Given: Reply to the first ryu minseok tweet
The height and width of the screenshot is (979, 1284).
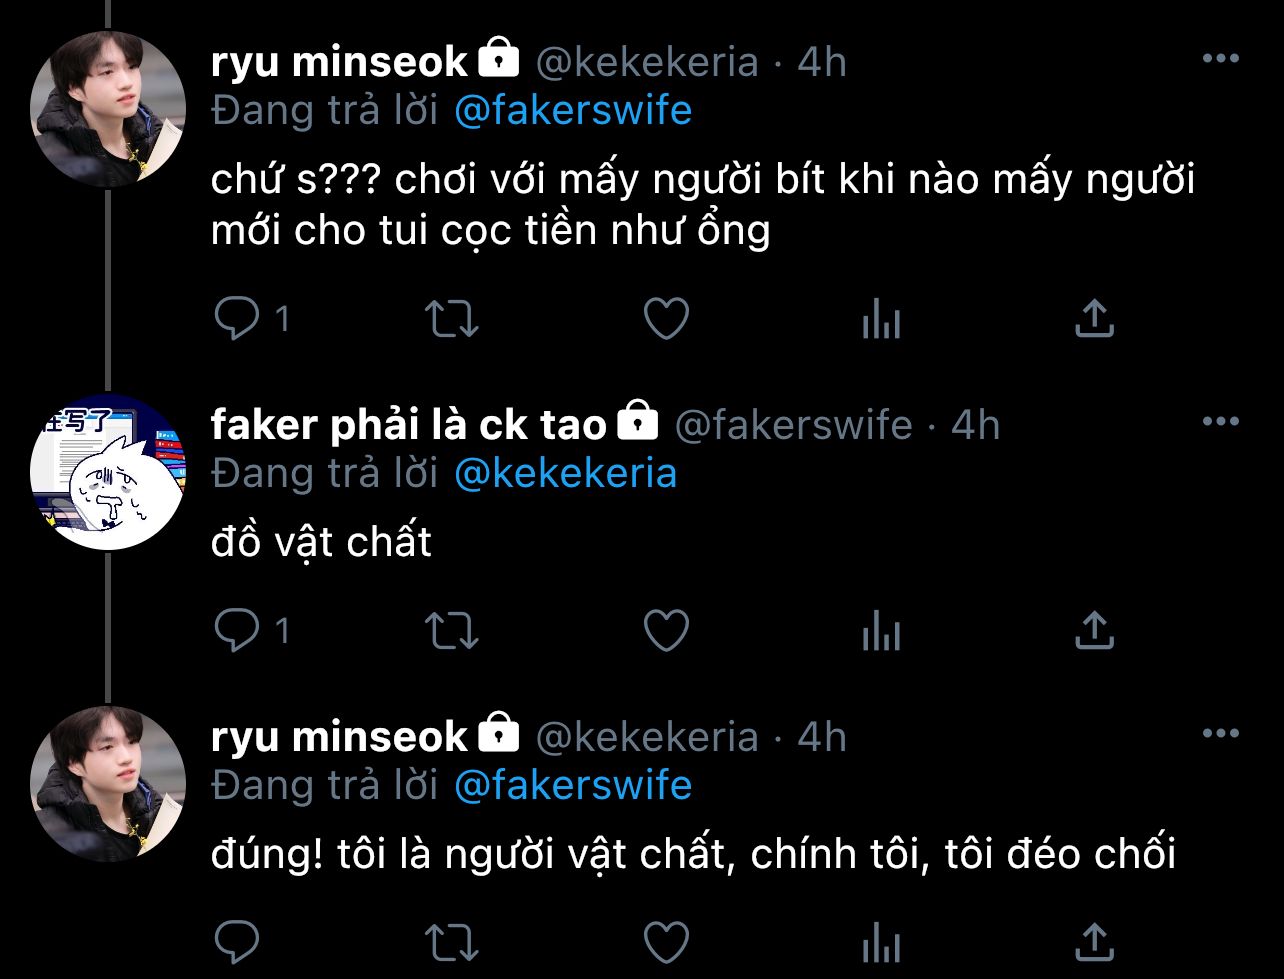Looking at the screenshot, I should tap(237, 319).
